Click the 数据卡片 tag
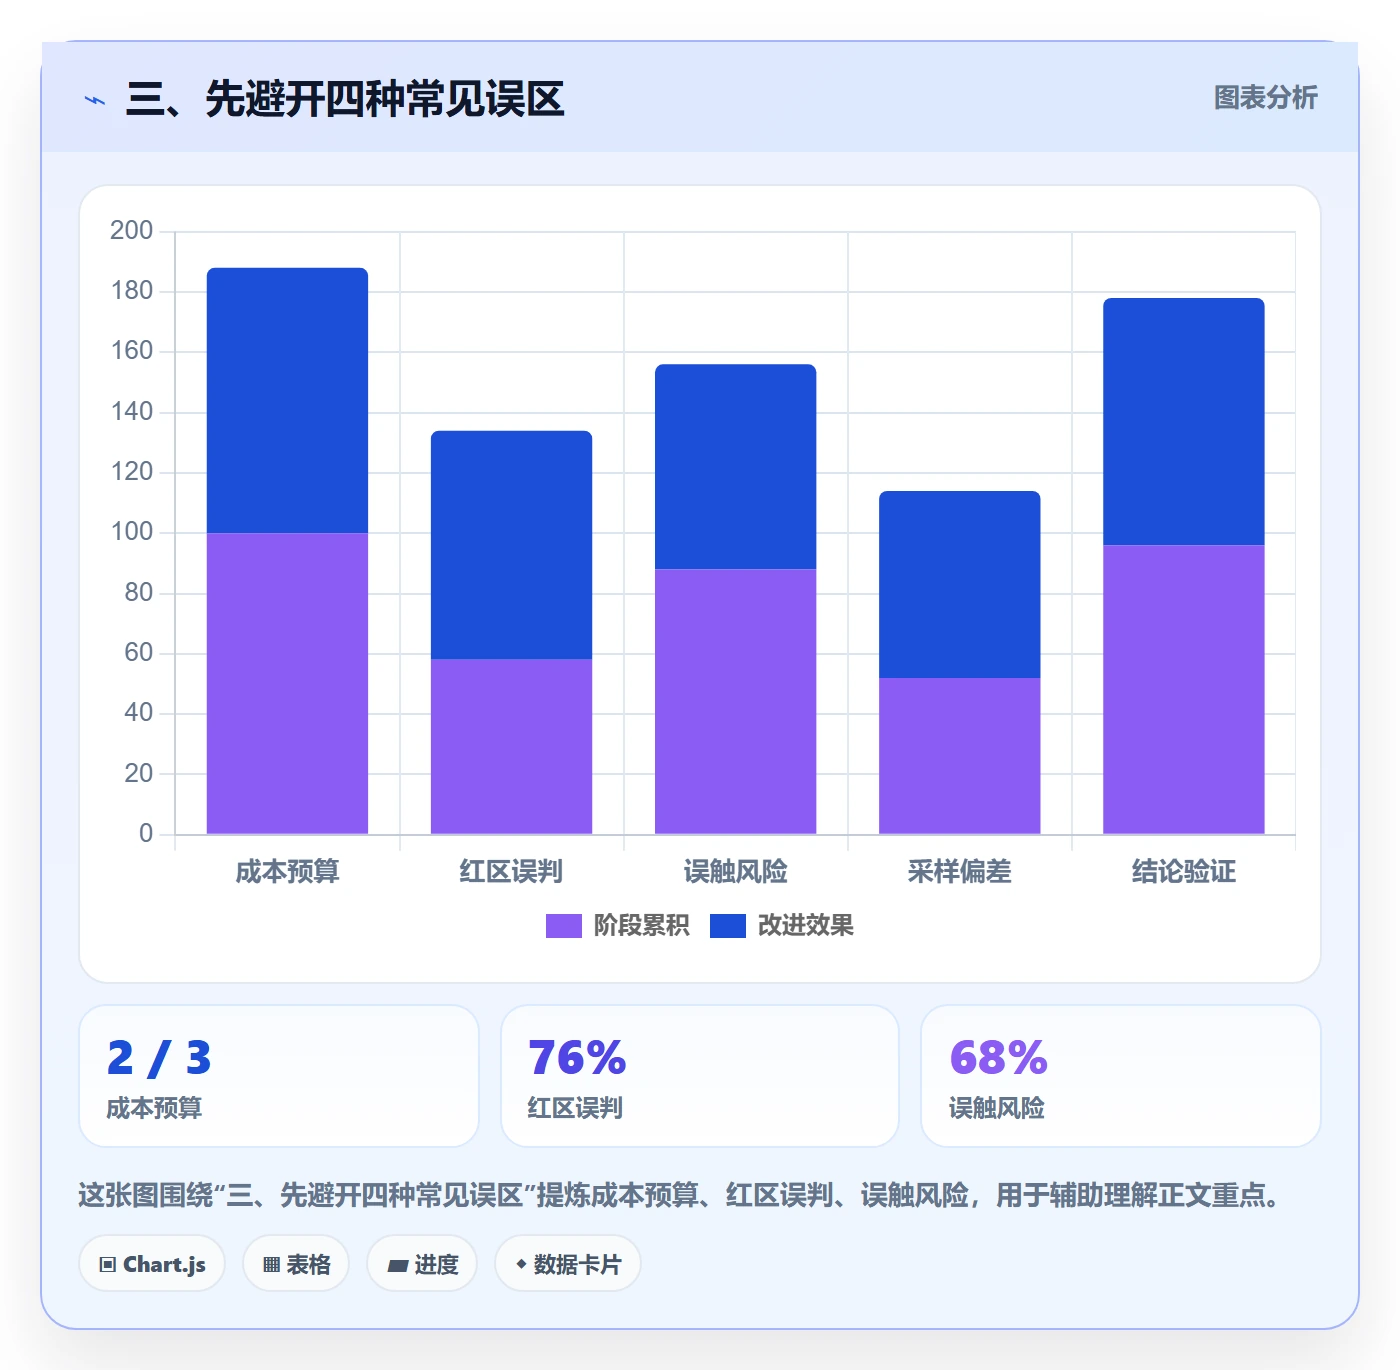1400x1370 pixels. pyautogui.click(x=568, y=1264)
